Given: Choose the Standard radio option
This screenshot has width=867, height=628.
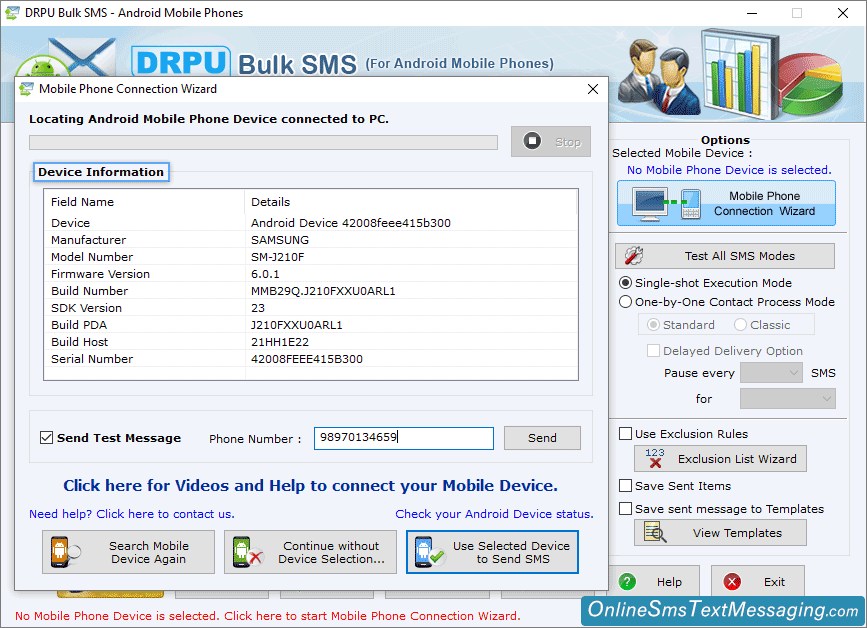Looking at the screenshot, I should (x=653, y=325).
